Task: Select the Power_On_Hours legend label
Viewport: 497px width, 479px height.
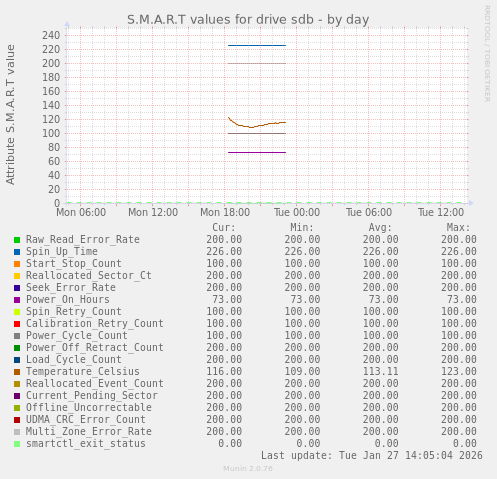Action: coord(68,300)
